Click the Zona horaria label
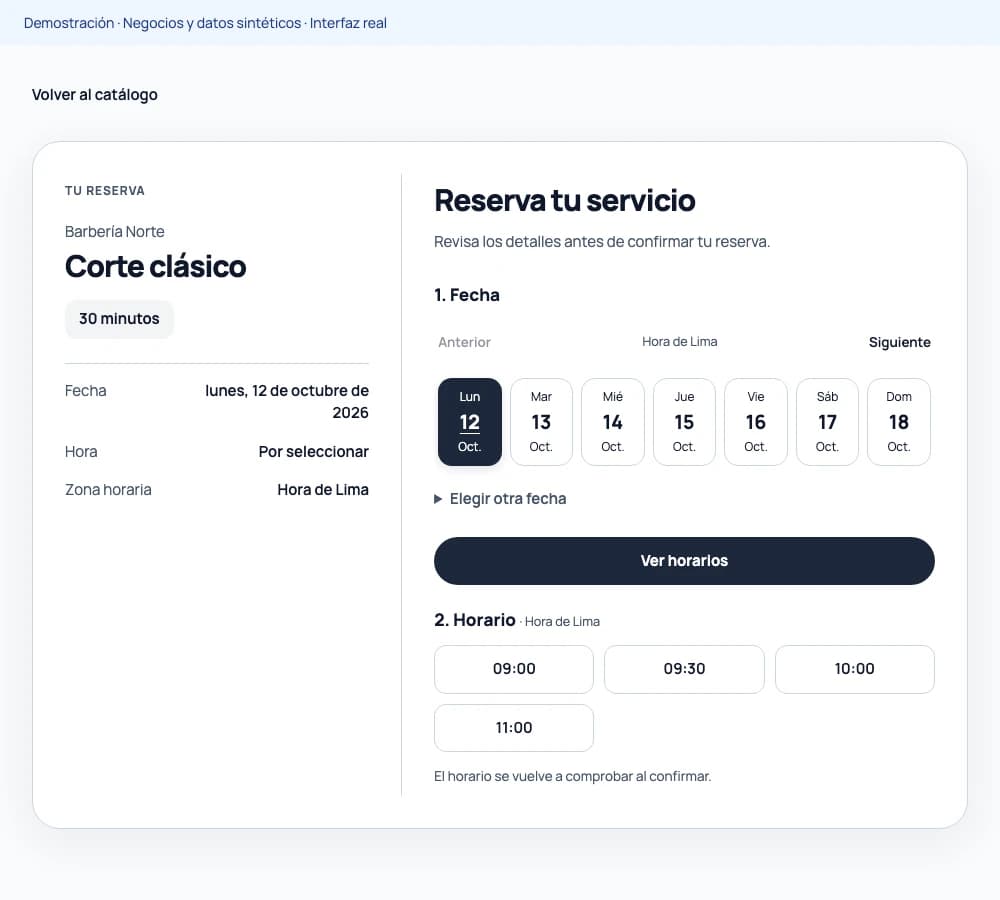The width and height of the screenshot is (1000, 900). (108, 490)
